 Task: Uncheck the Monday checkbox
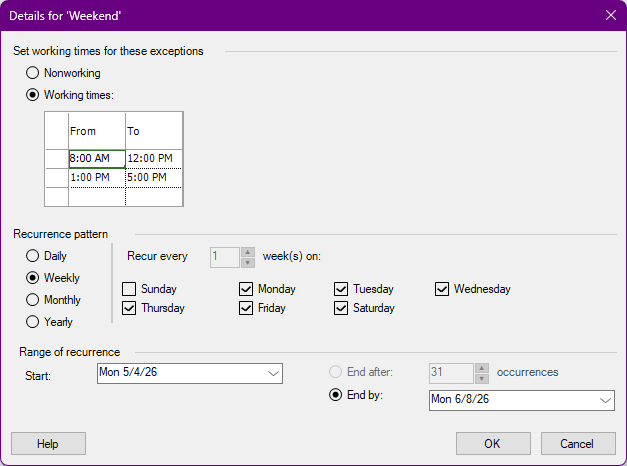tap(246, 289)
